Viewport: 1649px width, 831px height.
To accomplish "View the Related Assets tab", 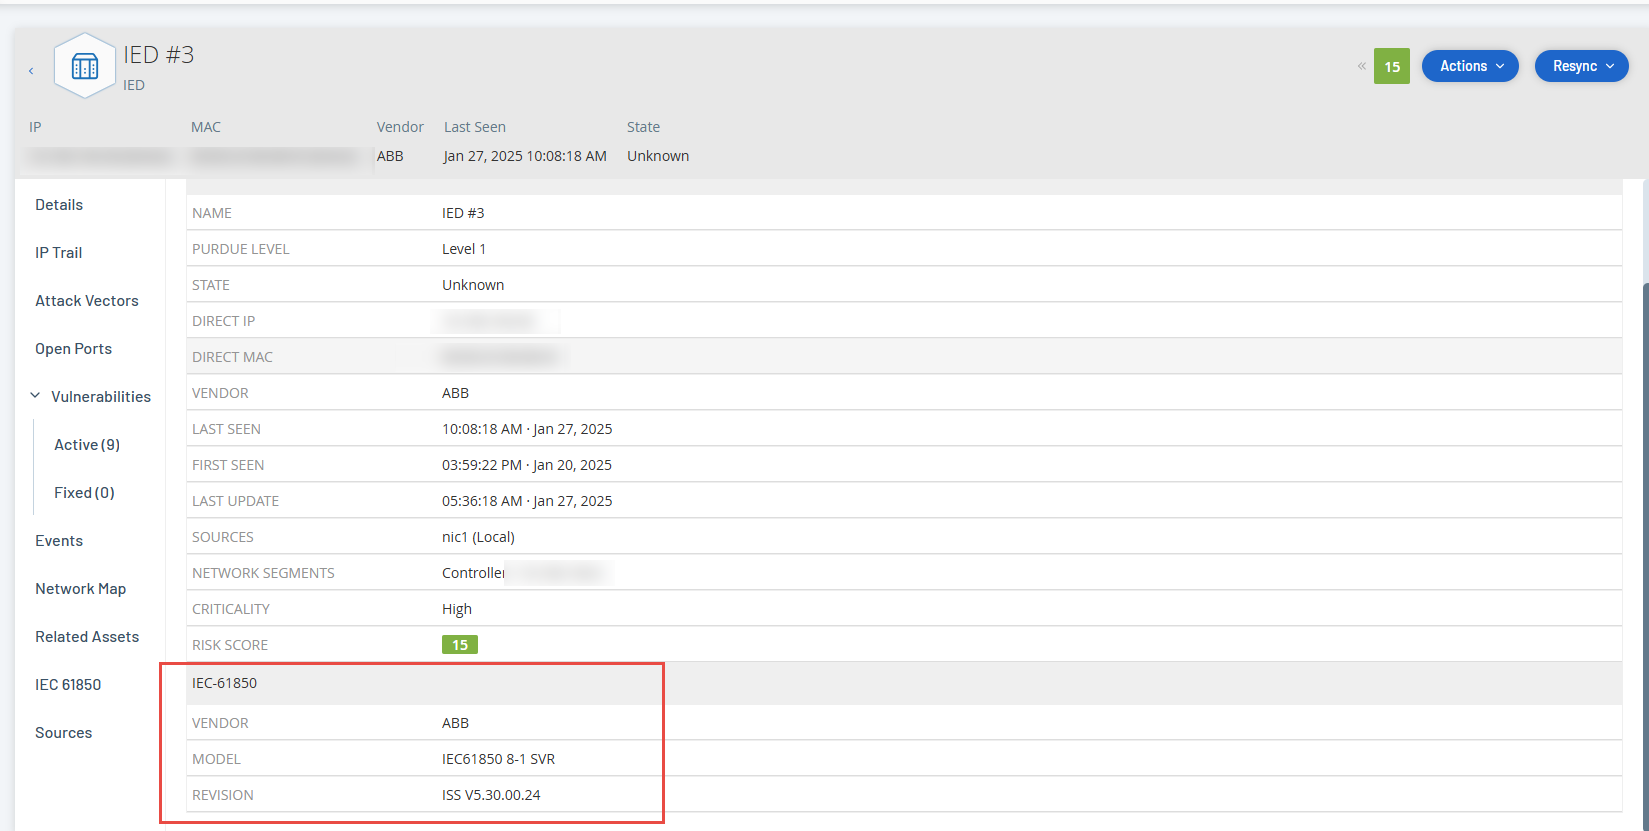I will click(87, 637).
